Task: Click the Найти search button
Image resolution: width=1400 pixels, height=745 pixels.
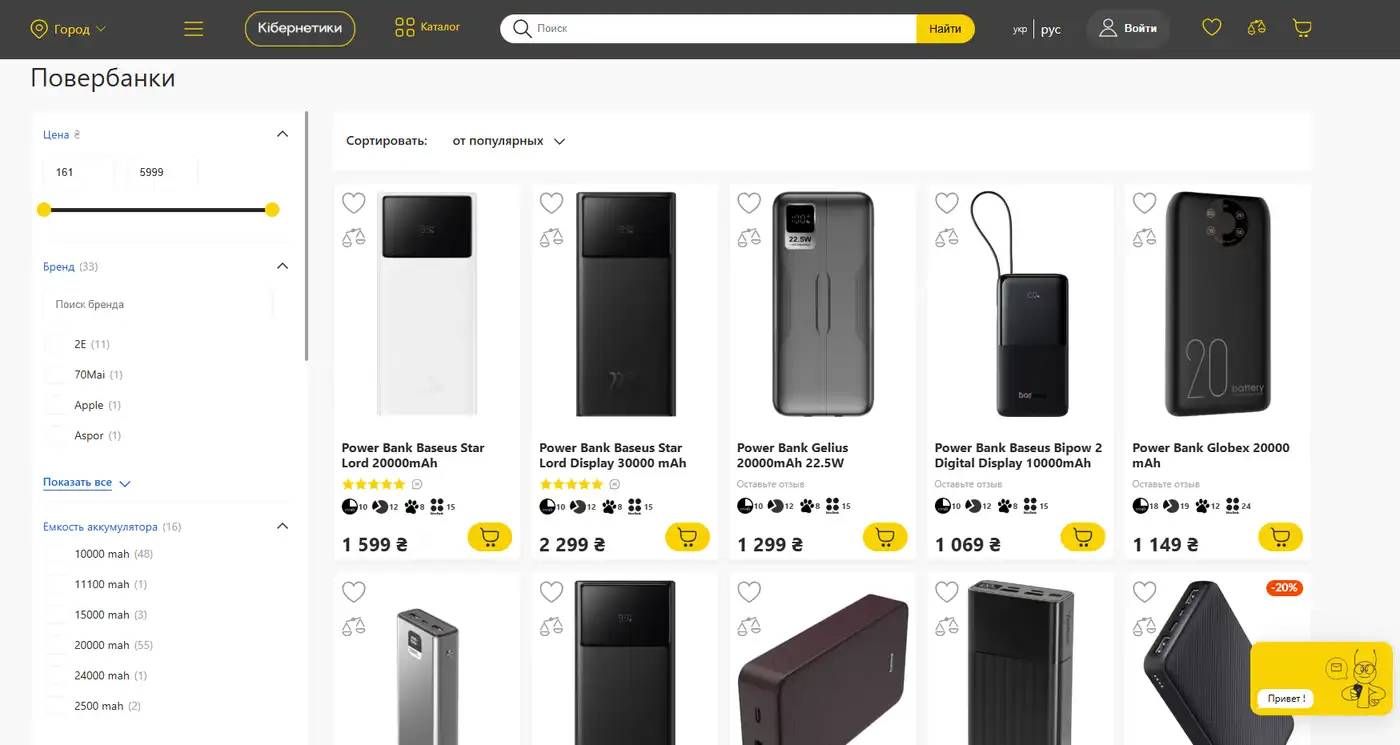Action: pyautogui.click(x=945, y=29)
